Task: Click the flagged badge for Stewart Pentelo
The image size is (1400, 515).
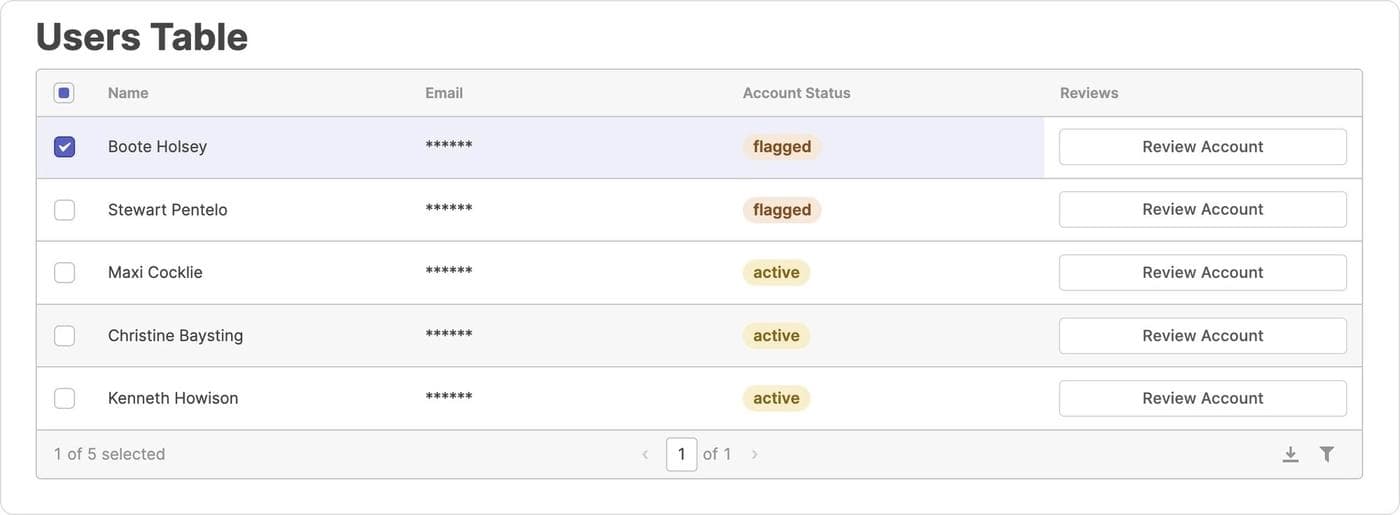Action: pyautogui.click(x=781, y=210)
